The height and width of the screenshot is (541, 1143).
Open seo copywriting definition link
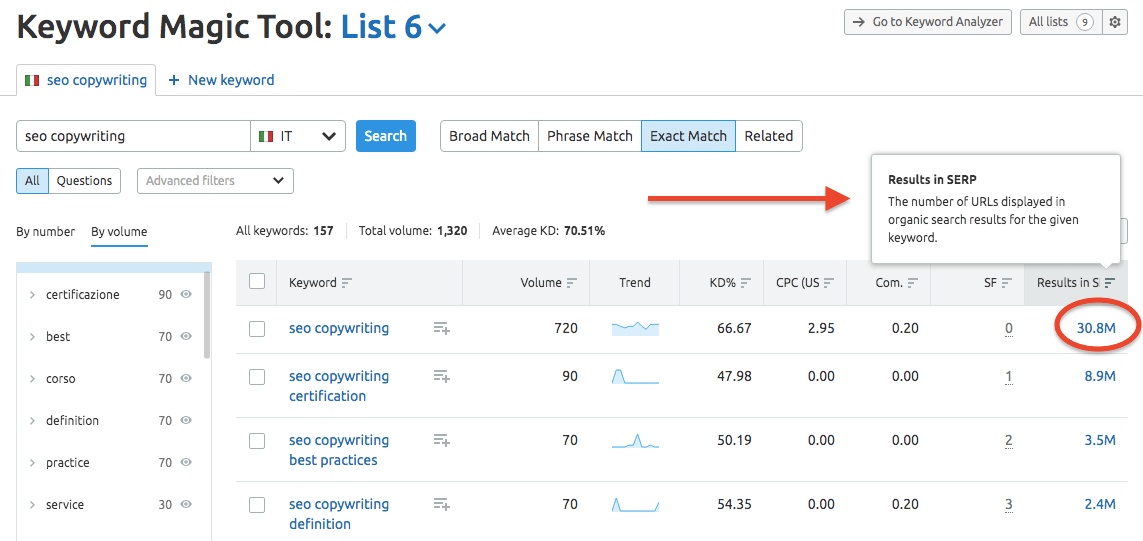[339, 514]
